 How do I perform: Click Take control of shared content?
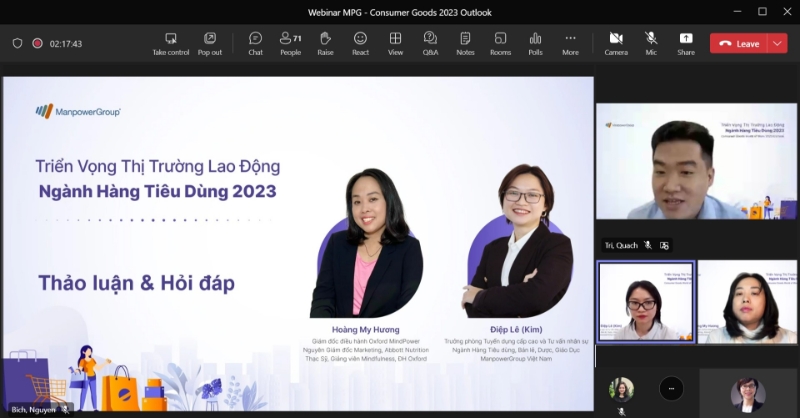[x=170, y=43]
